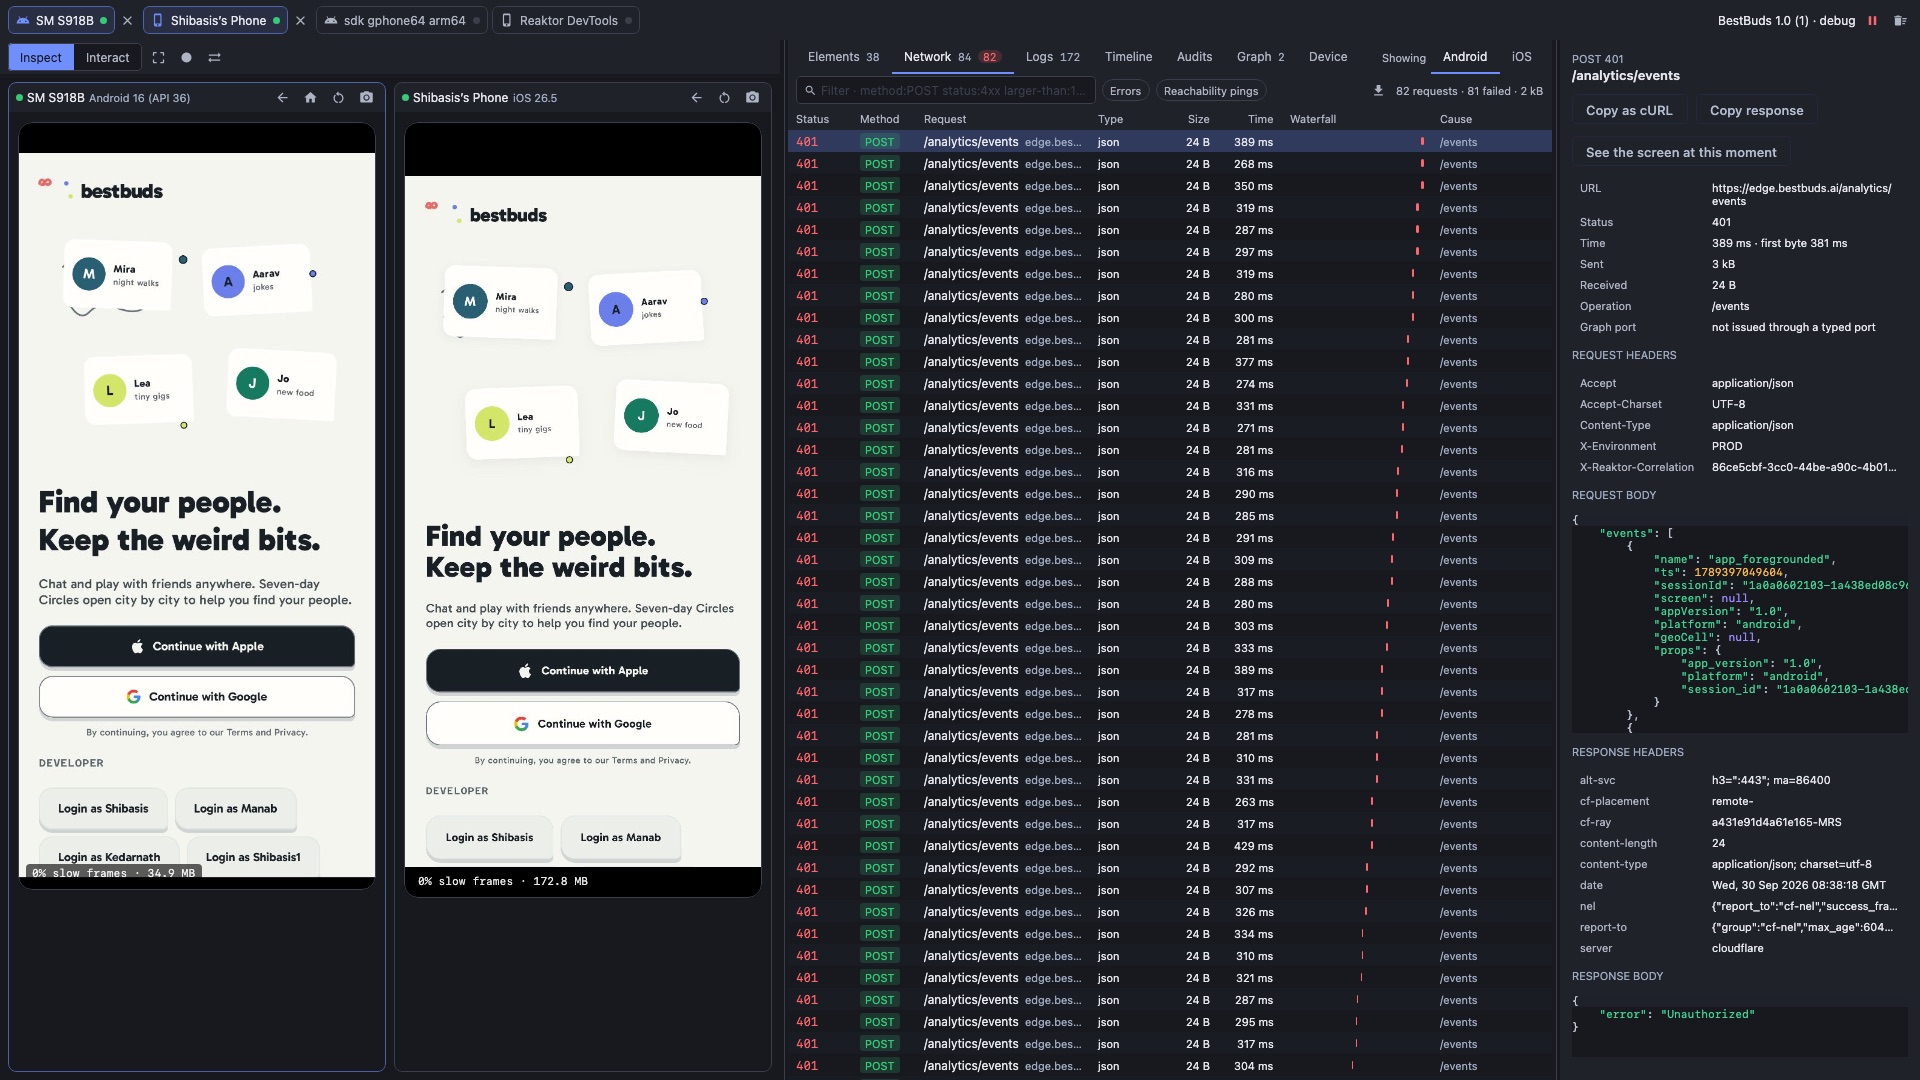This screenshot has height=1080, width=1920.
Task: Click Continue with Apple on Shibasis's Phone screen
Action: pos(583,671)
